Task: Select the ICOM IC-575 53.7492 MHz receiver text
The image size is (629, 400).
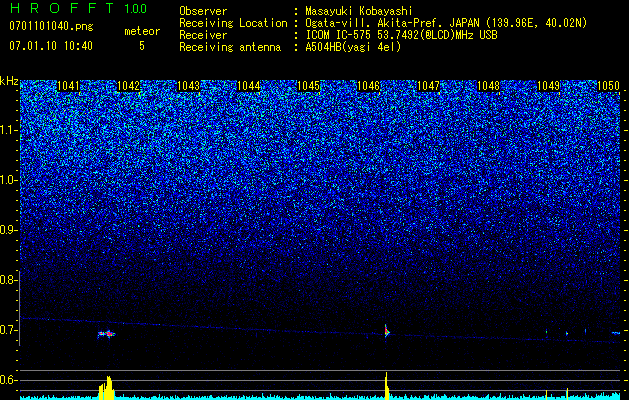Action: 402,35
